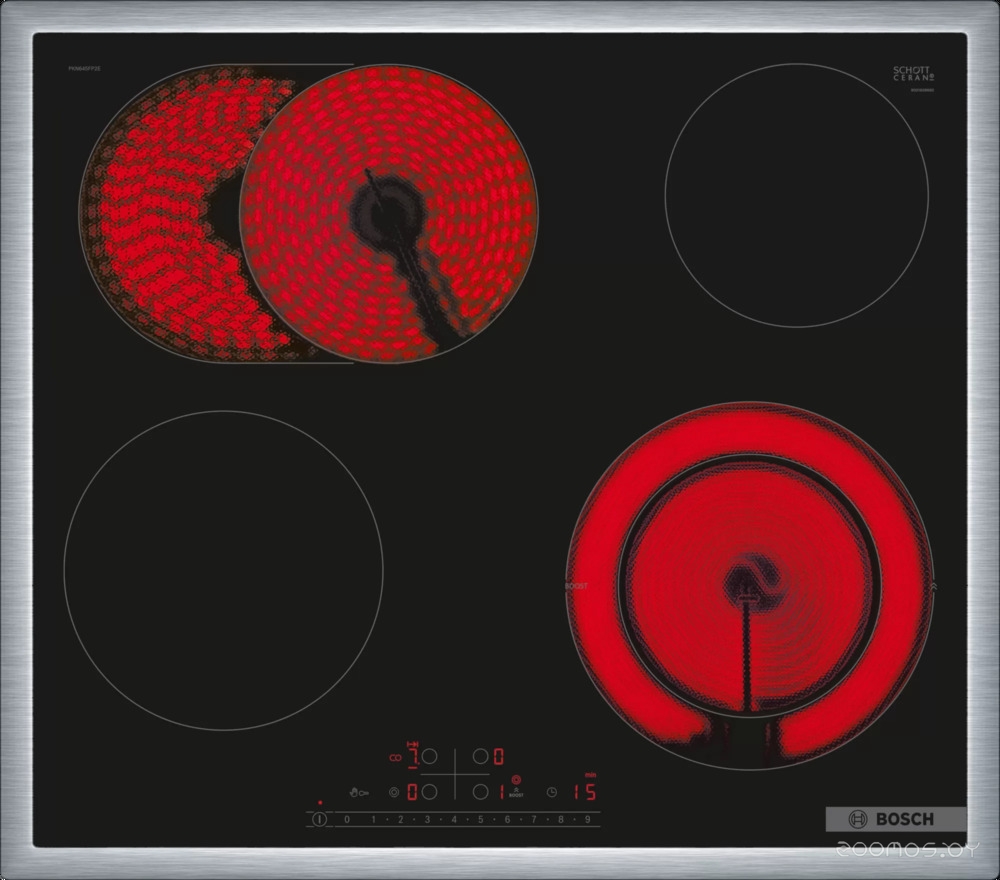The width and height of the screenshot is (1000, 880).
Task: Tap the clock timer symbol
Action: point(552,792)
